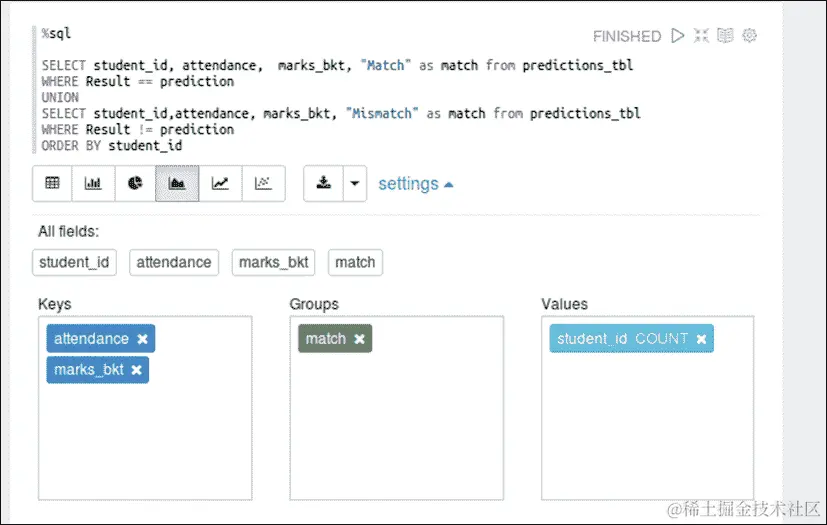This screenshot has width=827, height=525.
Task: Click the WHERE Result == prediction line
Action: point(138,81)
